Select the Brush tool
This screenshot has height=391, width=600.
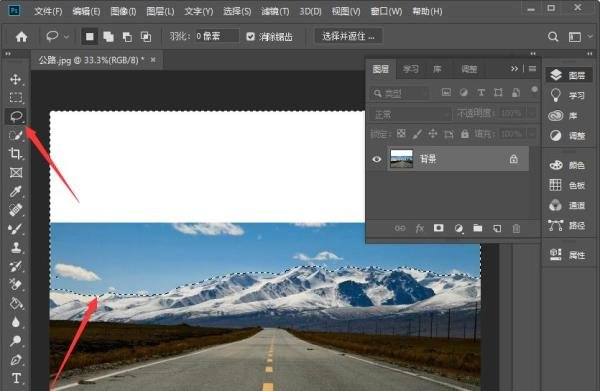click(x=15, y=229)
